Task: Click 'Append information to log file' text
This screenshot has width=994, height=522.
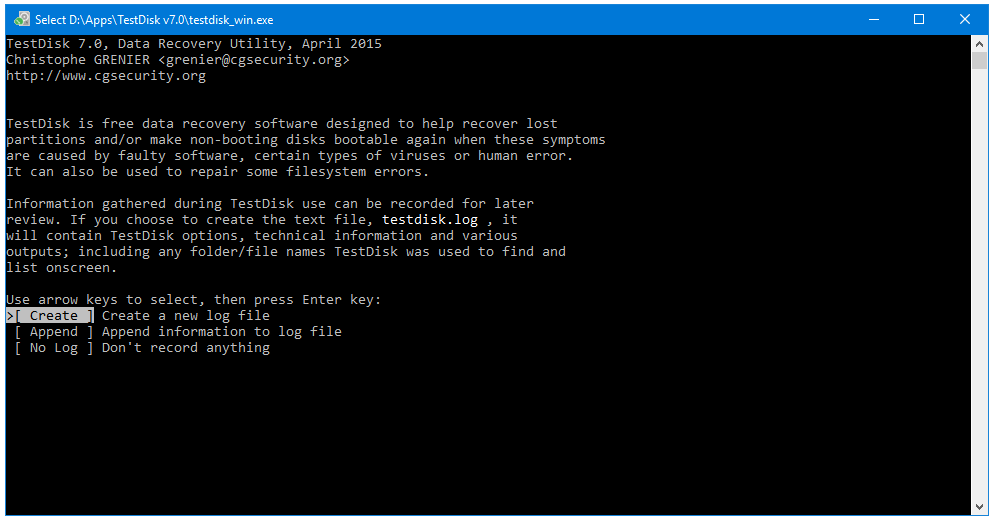Action: click(x=222, y=332)
